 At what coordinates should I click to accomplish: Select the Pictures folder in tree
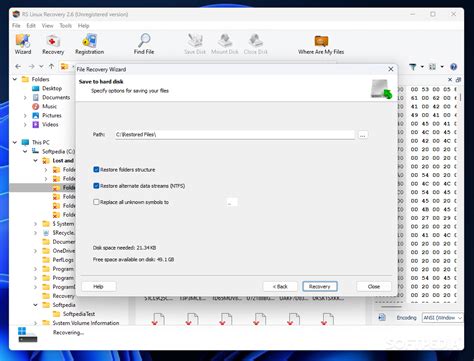point(52,115)
